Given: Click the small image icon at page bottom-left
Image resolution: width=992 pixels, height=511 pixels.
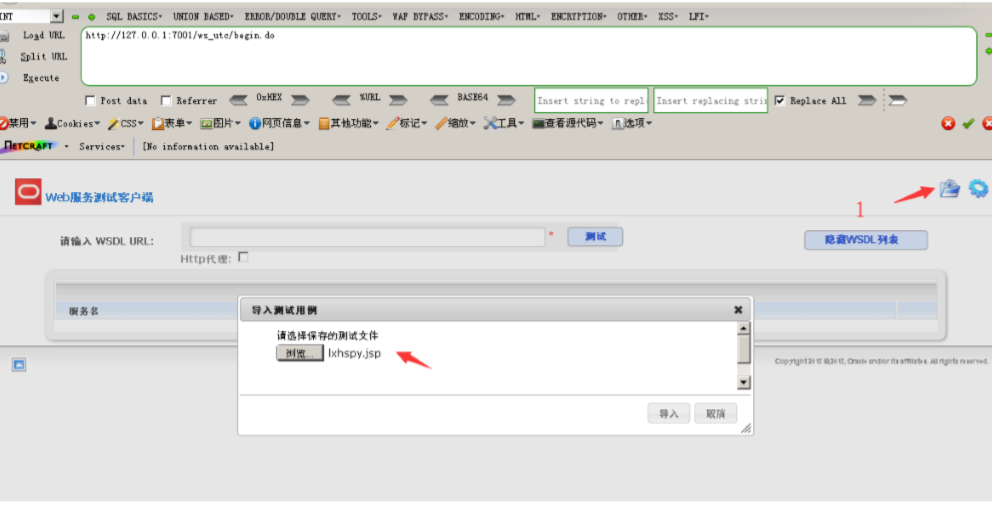Looking at the screenshot, I should coord(19,364).
